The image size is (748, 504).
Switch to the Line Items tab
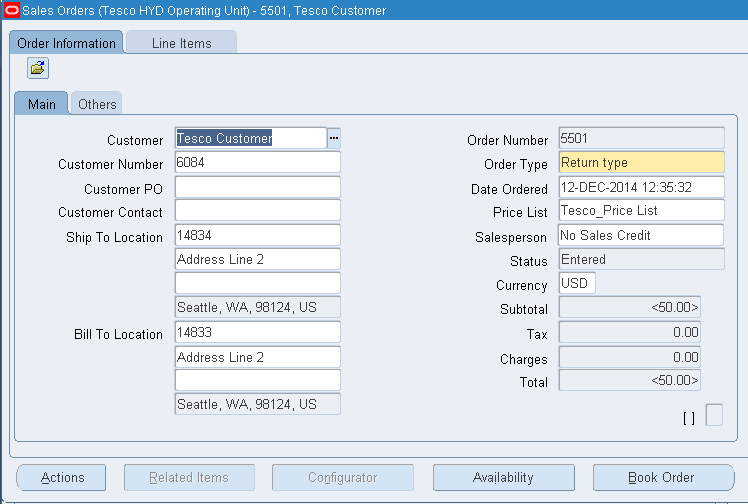pyautogui.click(x=181, y=43)
